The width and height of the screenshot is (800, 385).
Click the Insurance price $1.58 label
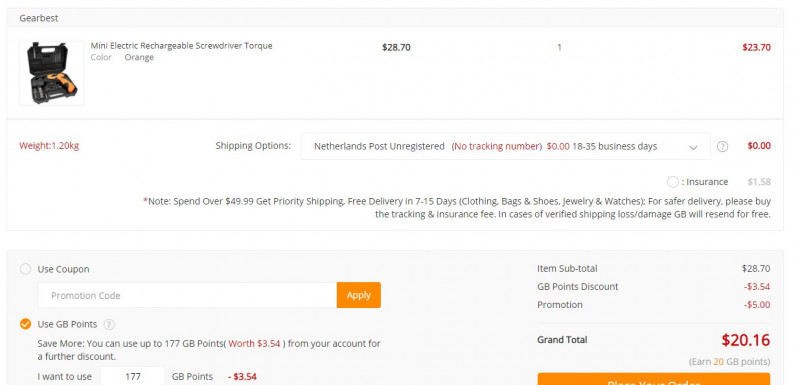[x=759, y=182]
